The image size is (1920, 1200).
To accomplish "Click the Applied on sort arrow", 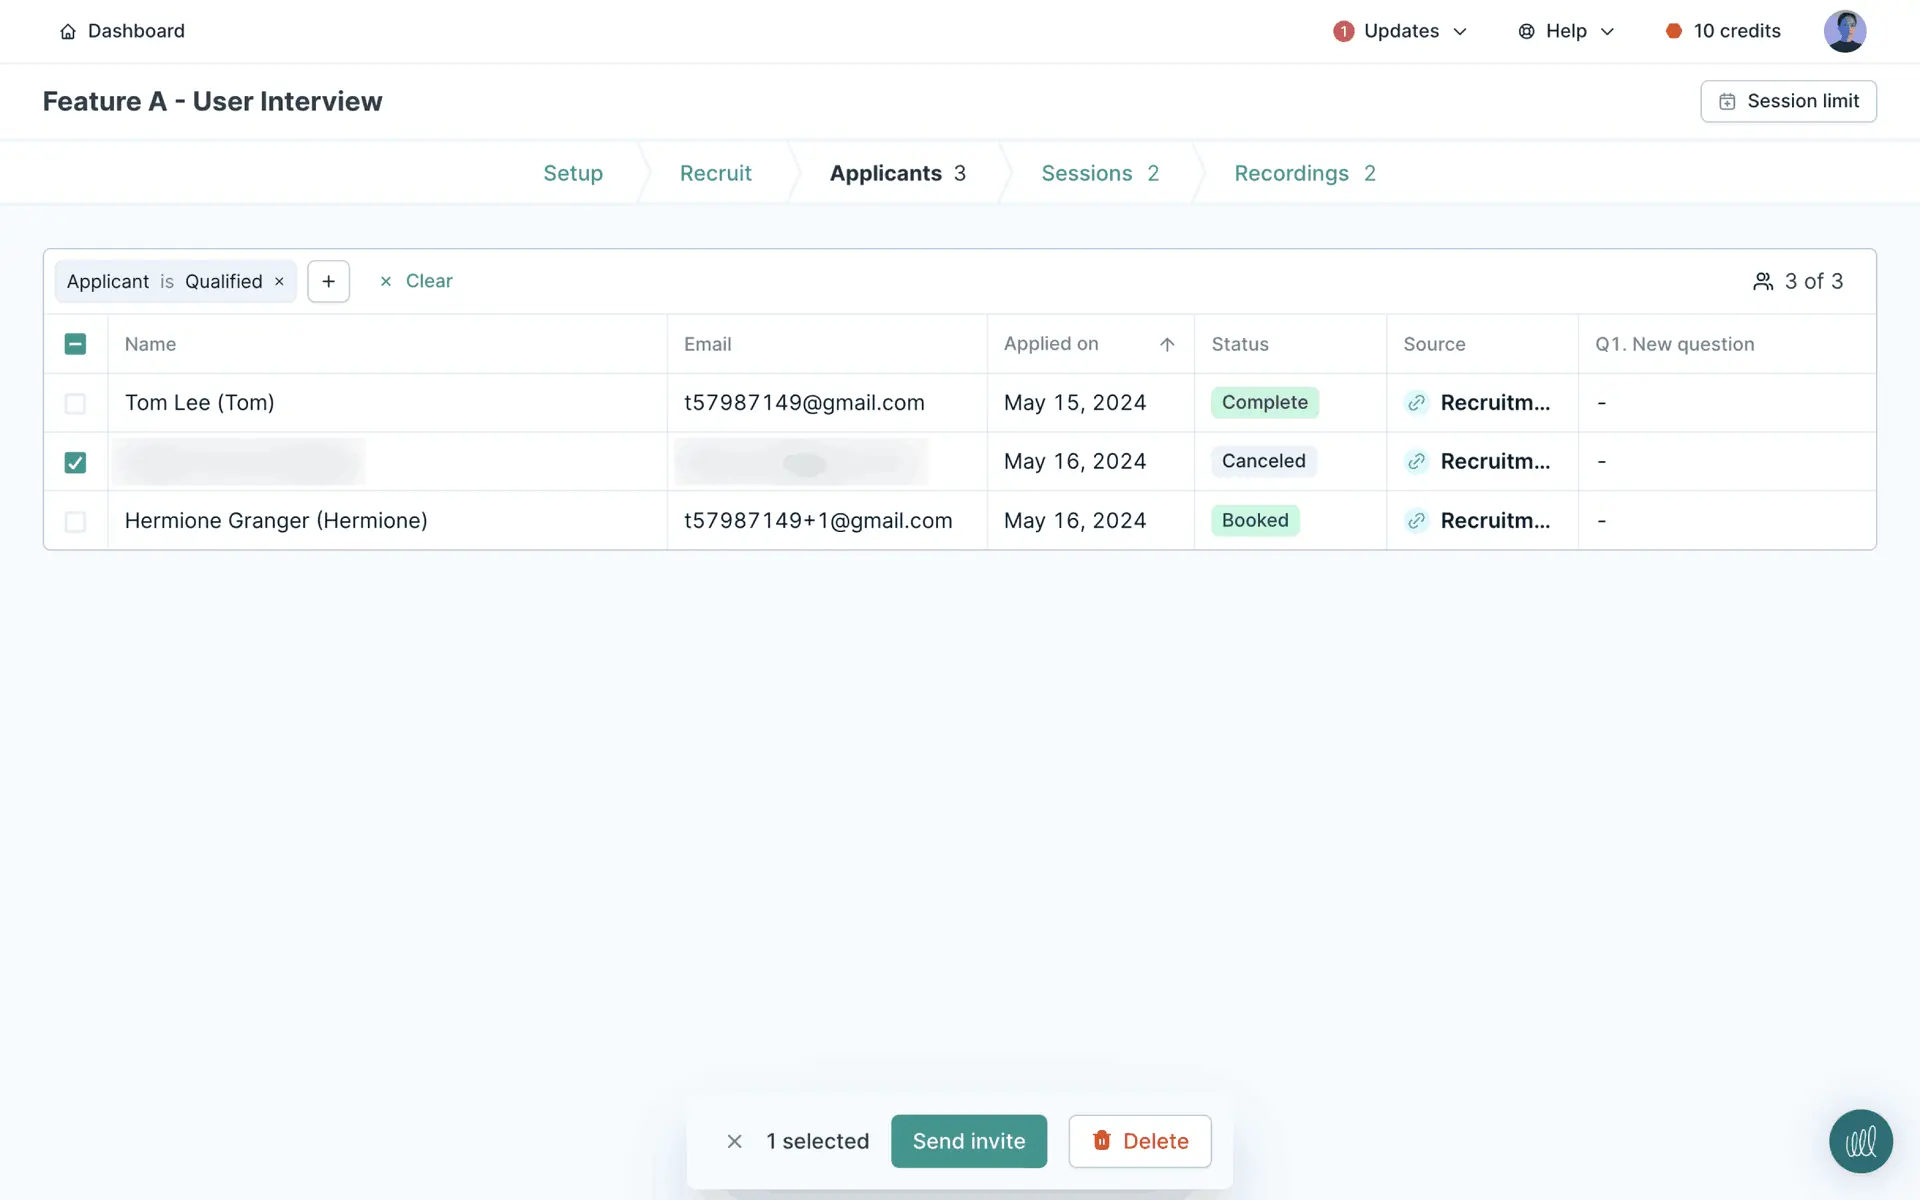I will 1166,344.
